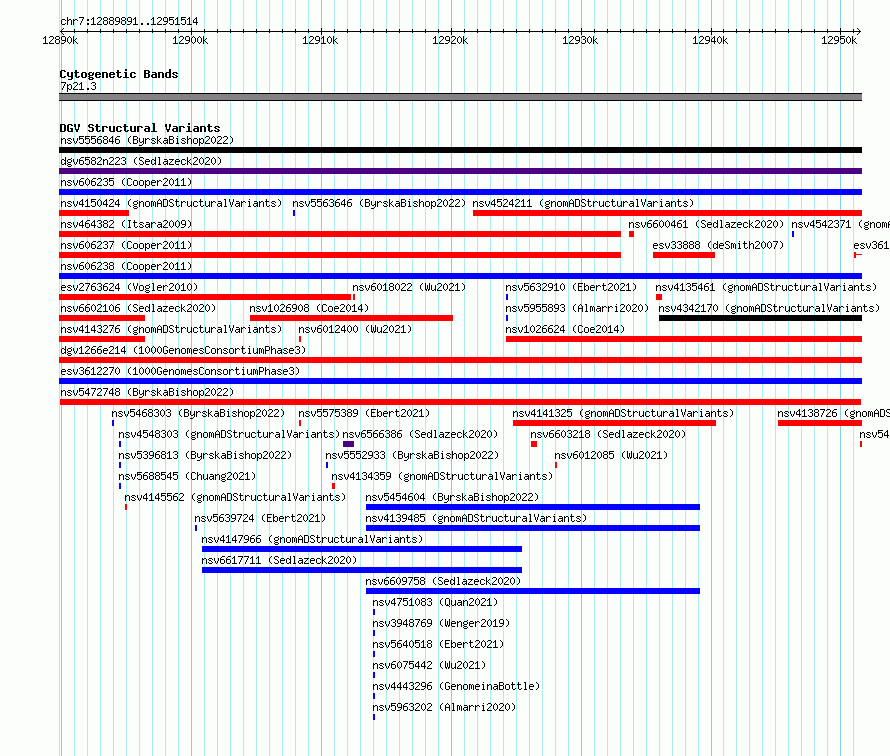Click nsv6012400 (Wu2021) label

pos(355,329)
